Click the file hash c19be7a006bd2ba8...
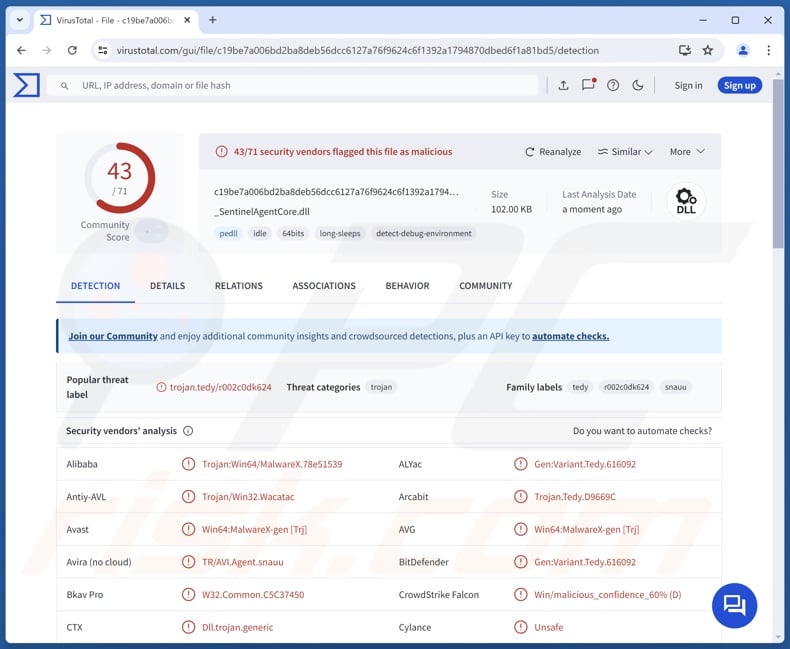The width and height of the screenshot is (790, 649). pos(336,192)
